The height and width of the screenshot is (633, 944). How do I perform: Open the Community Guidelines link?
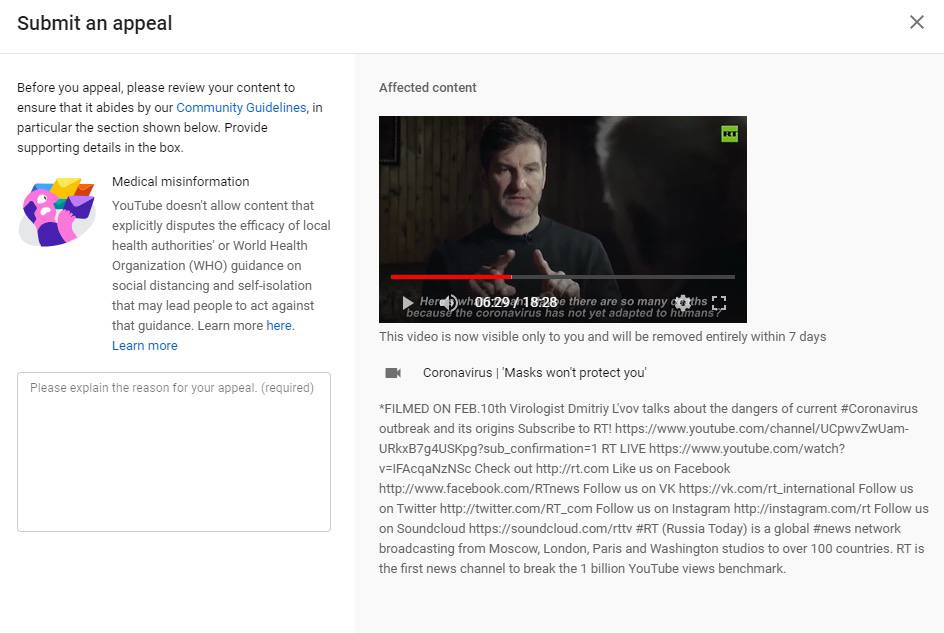241,107
